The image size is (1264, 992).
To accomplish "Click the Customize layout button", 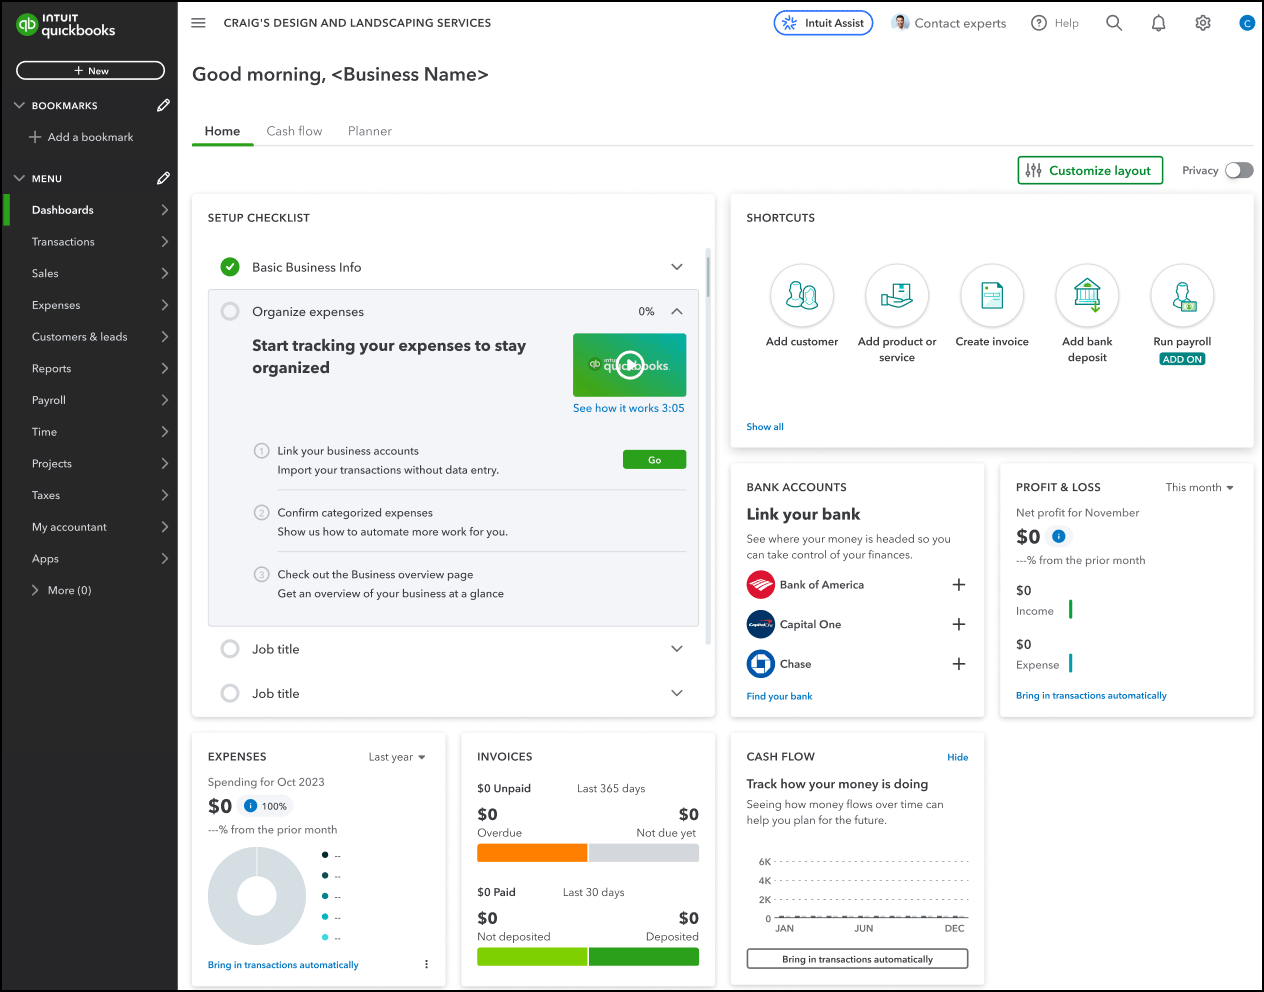I will pyautogui.click(x=1090, y=171).
